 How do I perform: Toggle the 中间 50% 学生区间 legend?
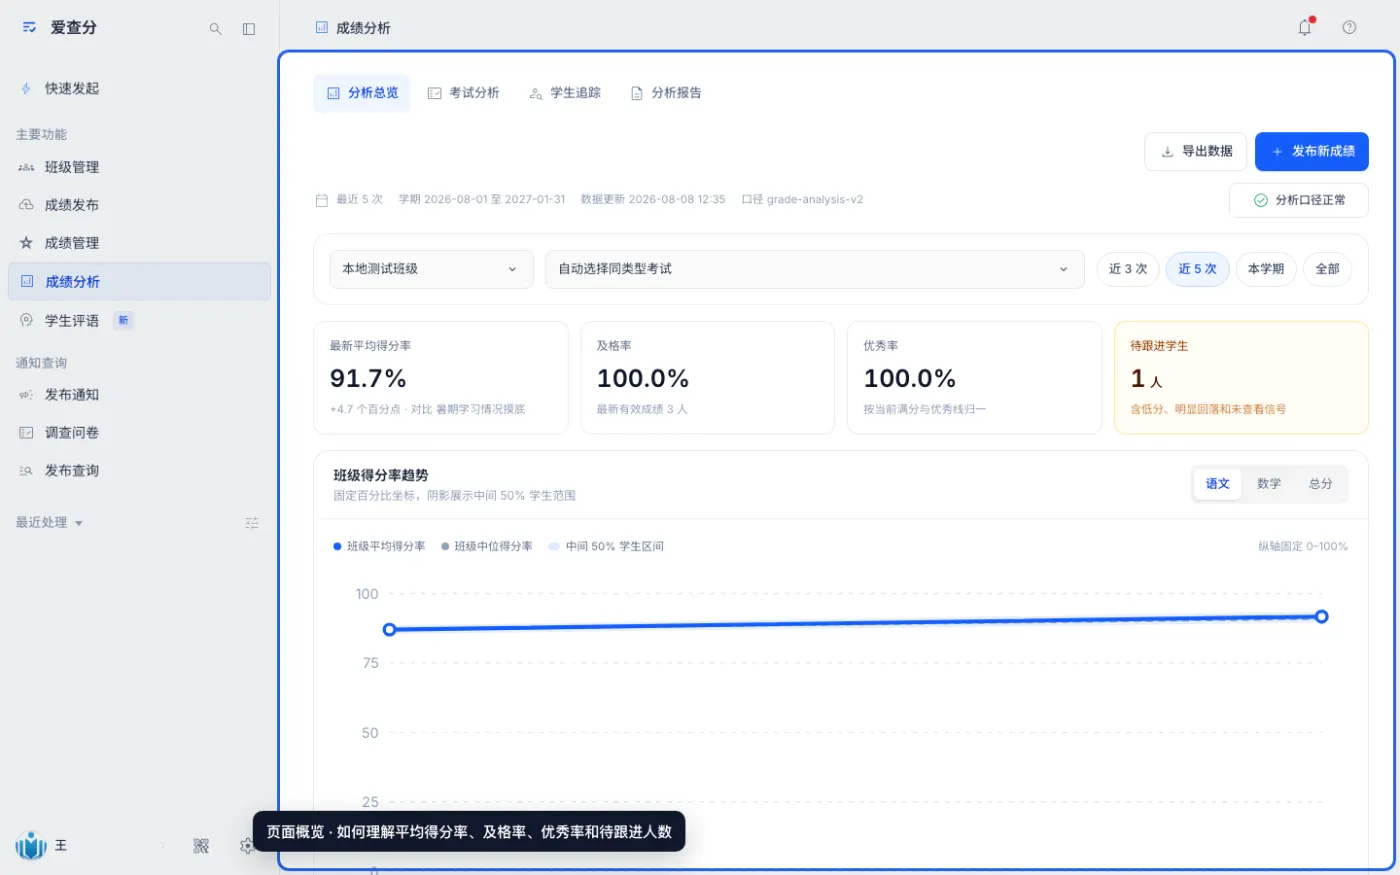coord(606,547)
